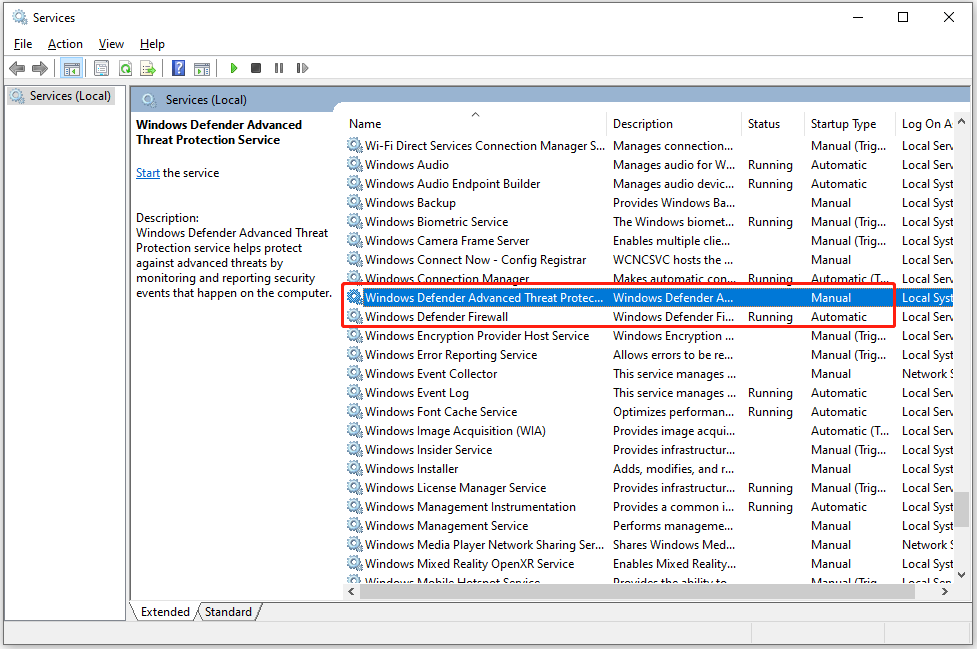Open the View menu
The image size is (977, 649).
point(111,43)
